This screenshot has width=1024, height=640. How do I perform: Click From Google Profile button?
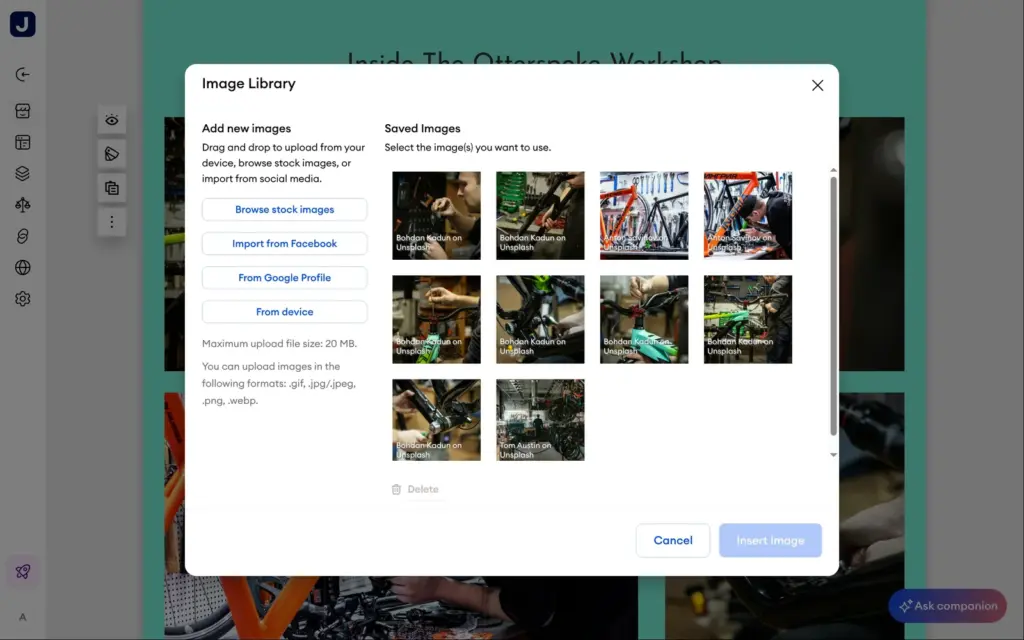click(x=284, y=278)
